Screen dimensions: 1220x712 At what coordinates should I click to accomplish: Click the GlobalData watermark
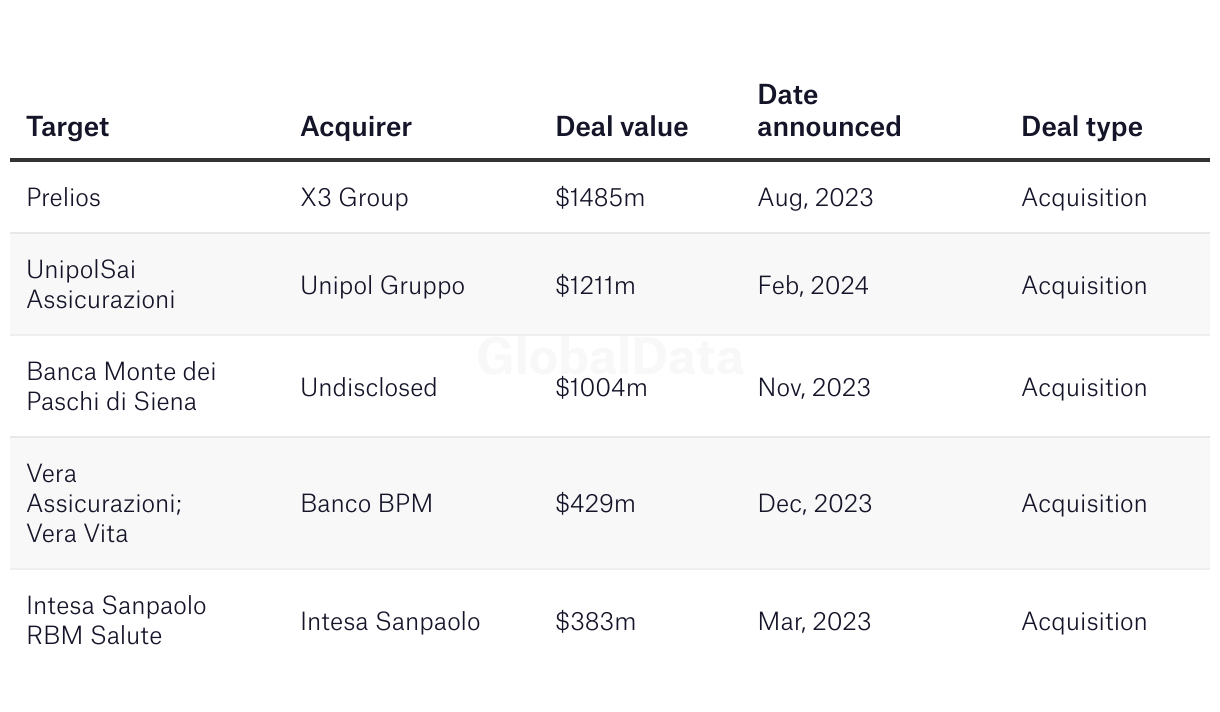(x=610, y=357)
